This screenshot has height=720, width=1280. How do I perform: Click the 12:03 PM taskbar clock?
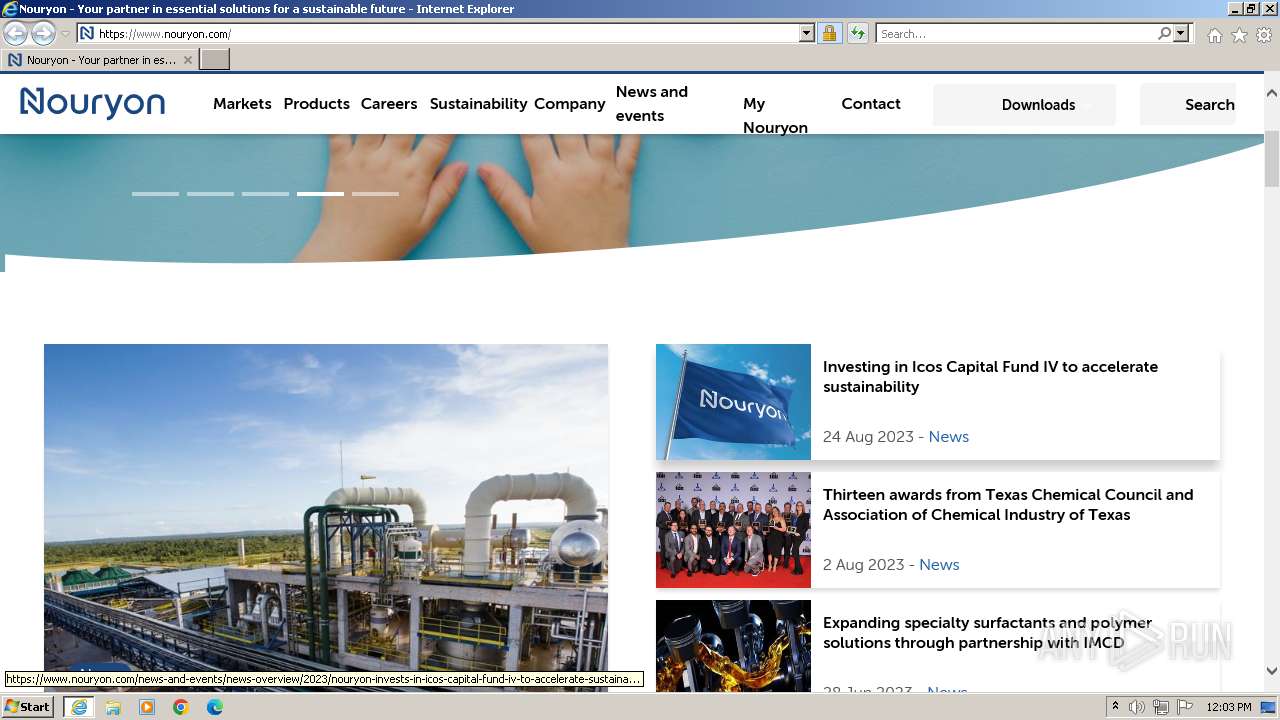[1229, 707]
